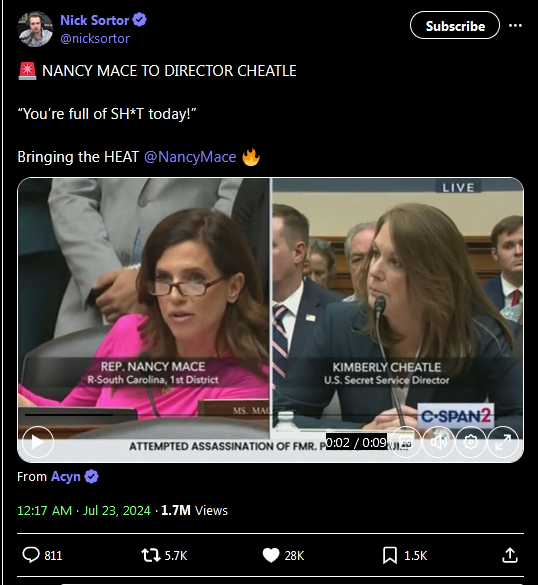This screenshot has width=538, height=585.
Task: Click the Subscribe button
Action: coord(455,25)
